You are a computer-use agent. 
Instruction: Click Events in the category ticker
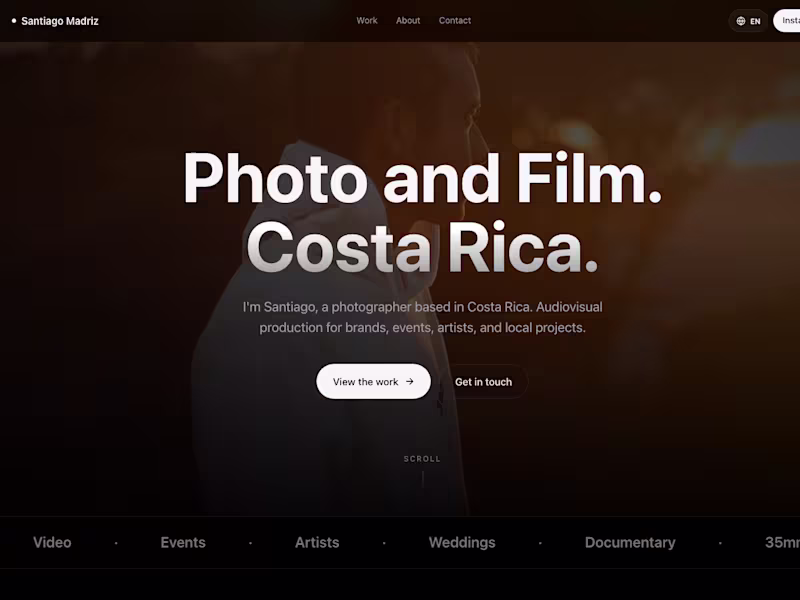tap(183, 542)
